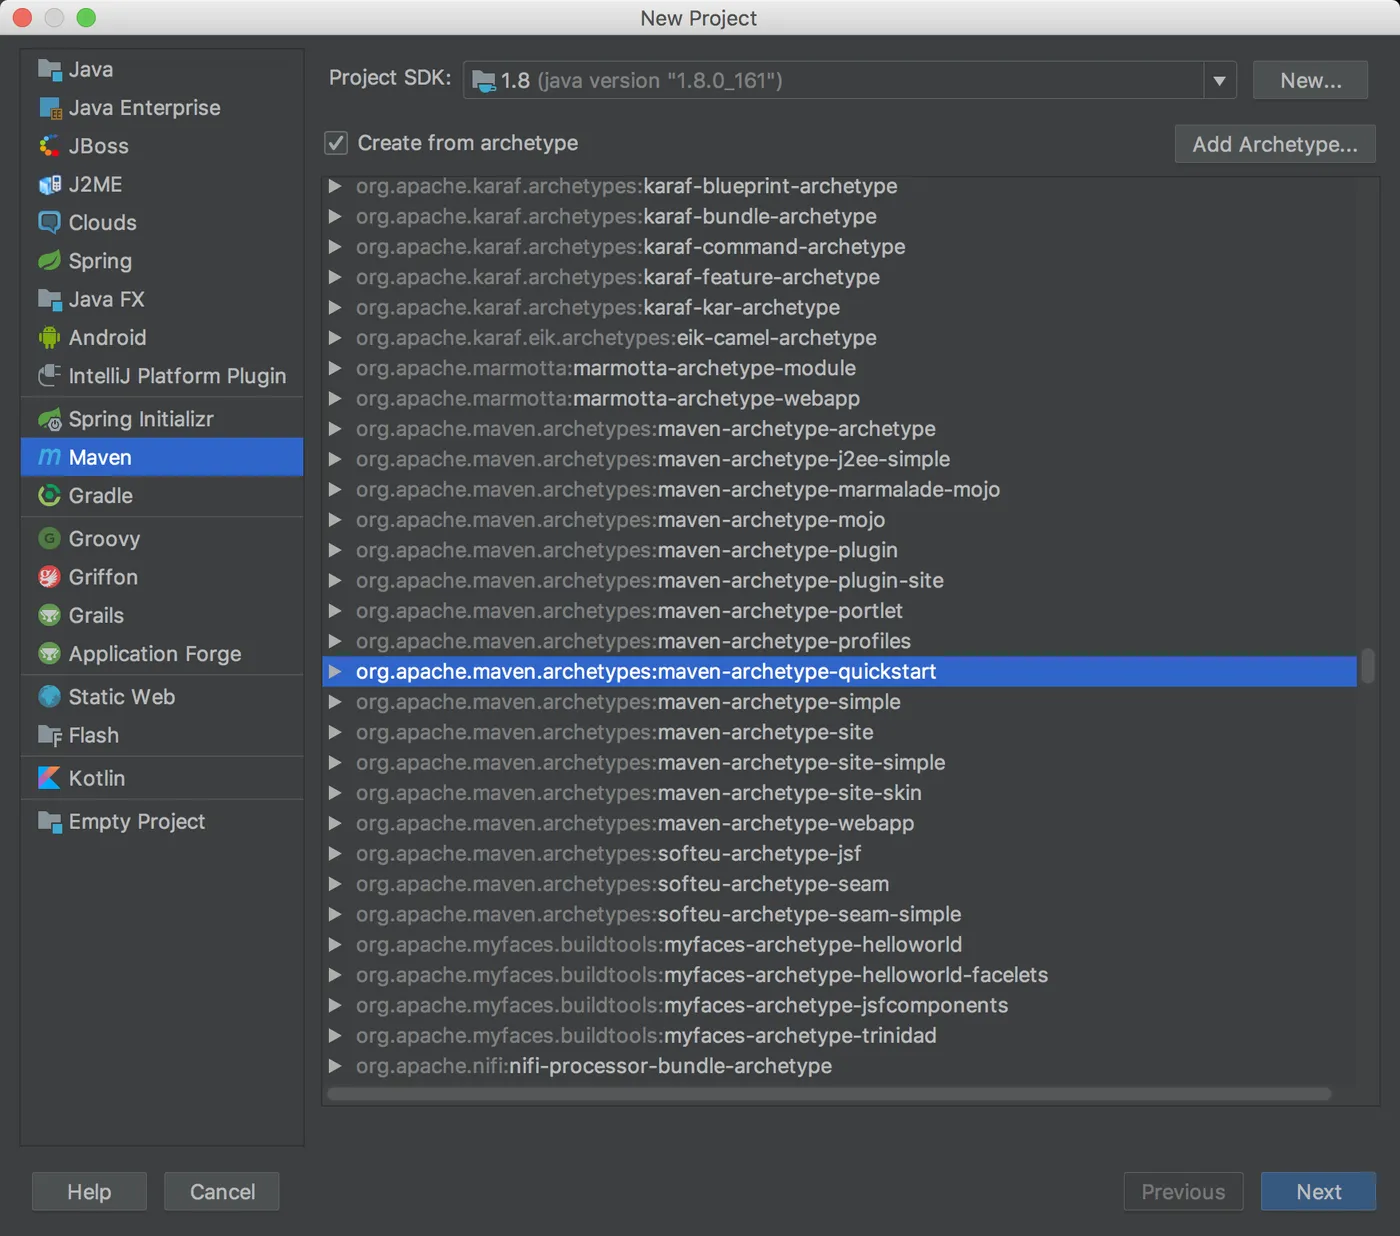Select the Application Forge icon

point(49,654)
